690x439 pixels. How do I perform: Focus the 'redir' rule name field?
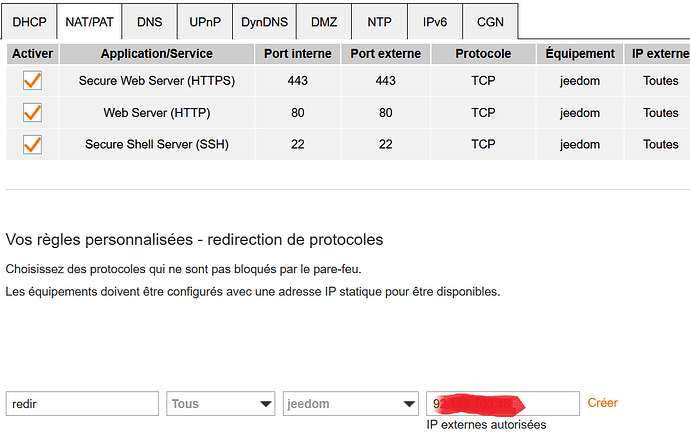click(x=83, y=404)
